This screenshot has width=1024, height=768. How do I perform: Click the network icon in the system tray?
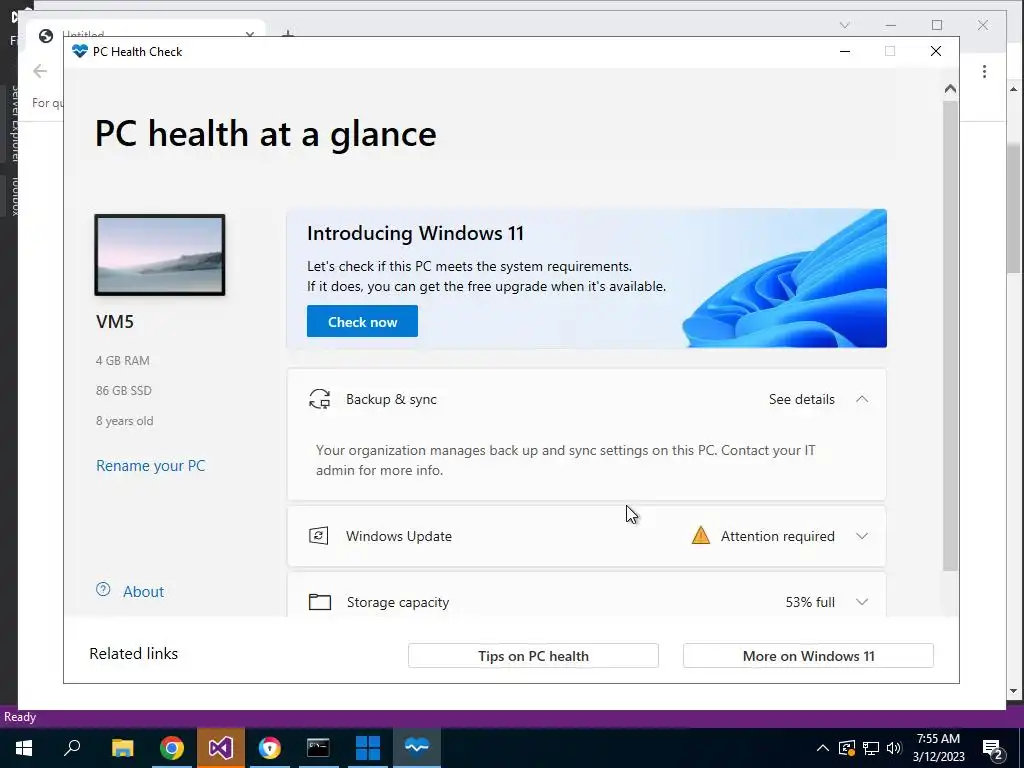coord(871,748)
